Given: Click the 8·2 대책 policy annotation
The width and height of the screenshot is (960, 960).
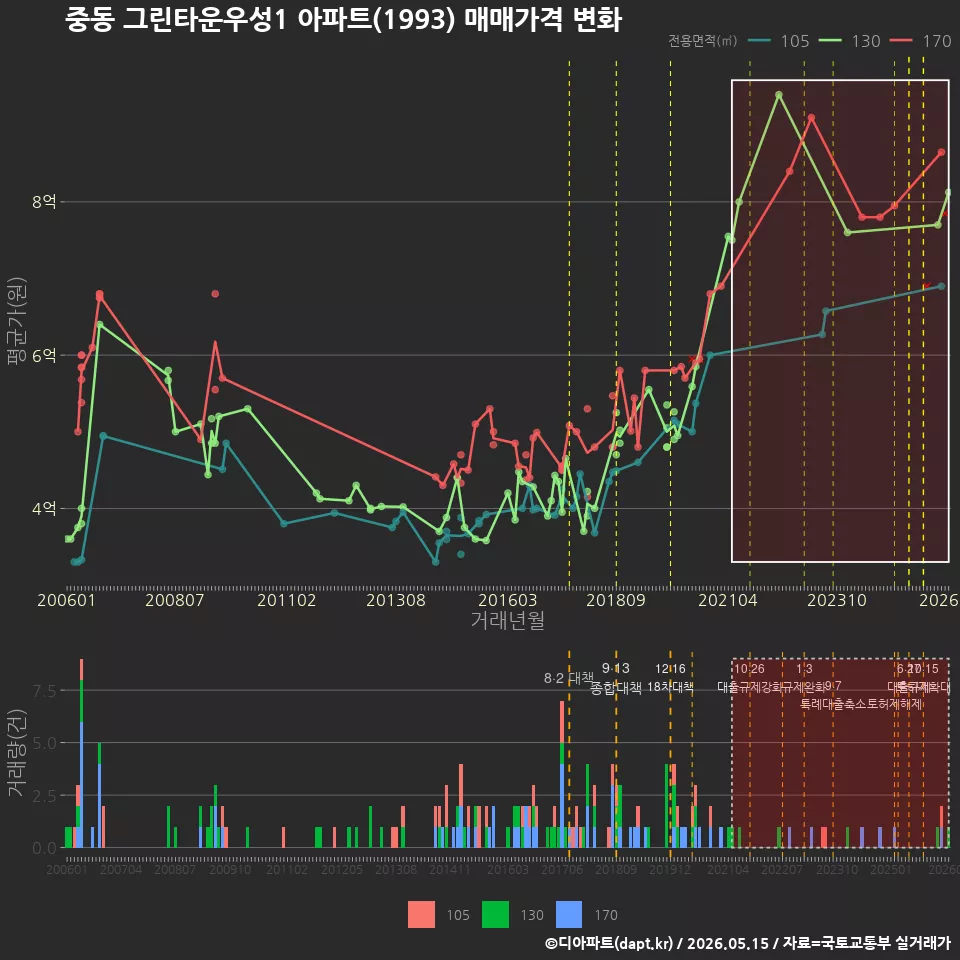Looking at the screenshot, I should coord(569,678).
